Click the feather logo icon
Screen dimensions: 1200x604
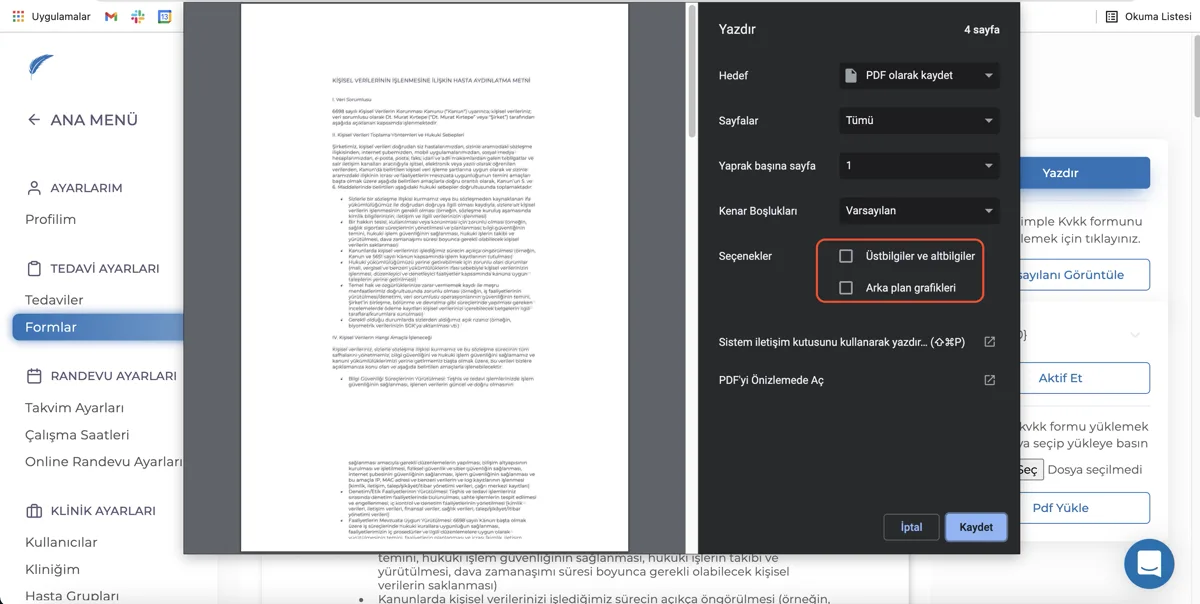(x=41, y=68)
